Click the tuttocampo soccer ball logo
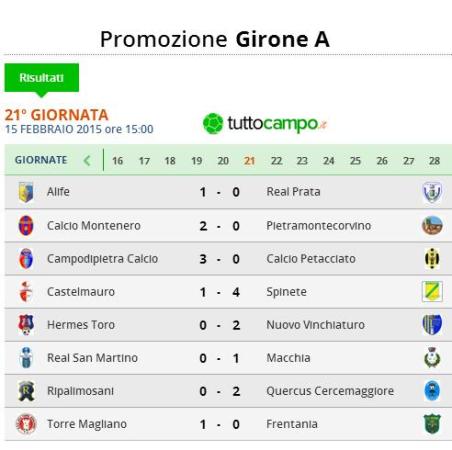The width and height of the screenshot is (452, 450). [213, 124]
